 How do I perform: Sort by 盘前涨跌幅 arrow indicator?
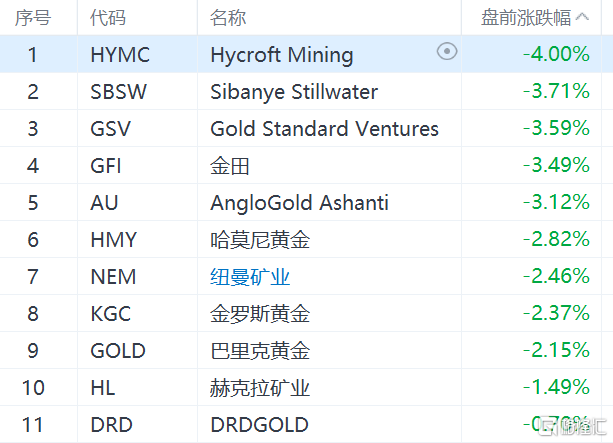tap(582, 17)
